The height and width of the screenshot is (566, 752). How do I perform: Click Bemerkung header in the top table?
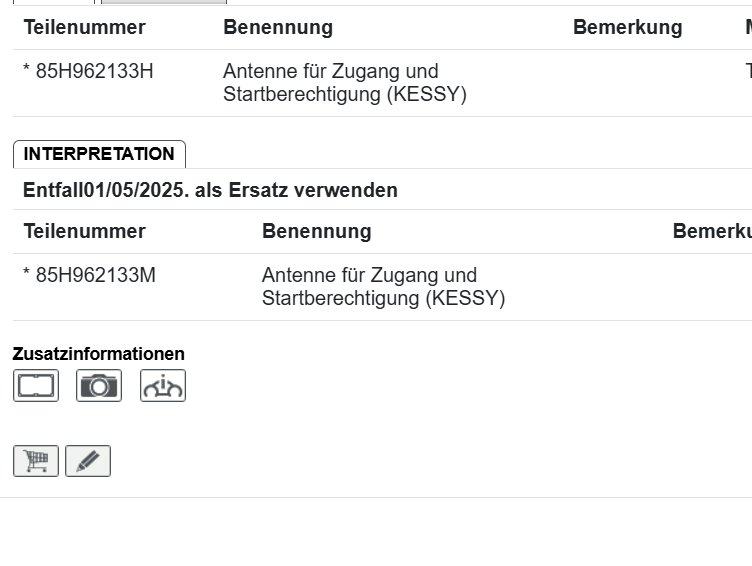627,28
